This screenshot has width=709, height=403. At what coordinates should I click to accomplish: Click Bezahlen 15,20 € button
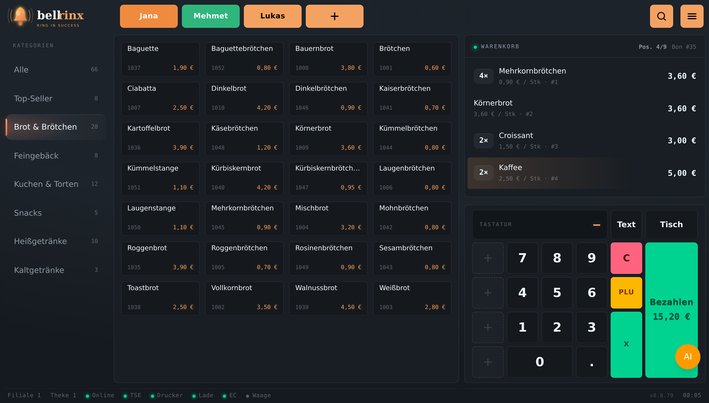[671, 310]
